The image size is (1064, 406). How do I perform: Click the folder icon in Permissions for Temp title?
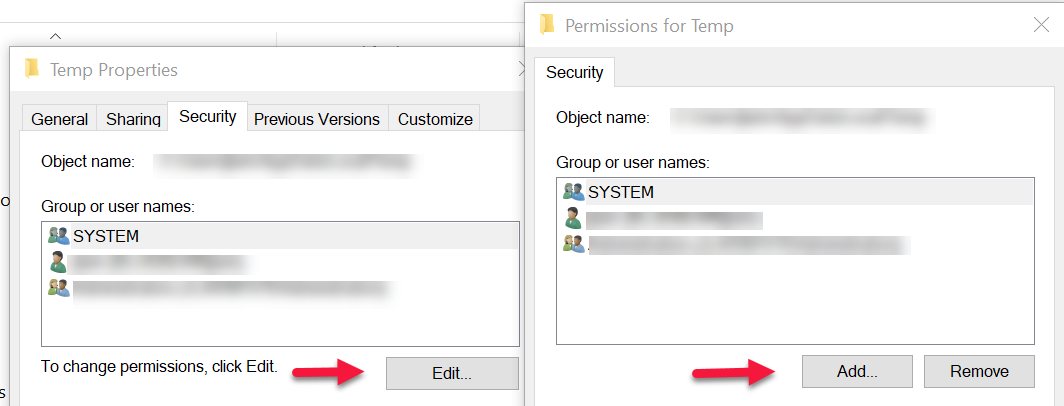(x=547, y=25)
